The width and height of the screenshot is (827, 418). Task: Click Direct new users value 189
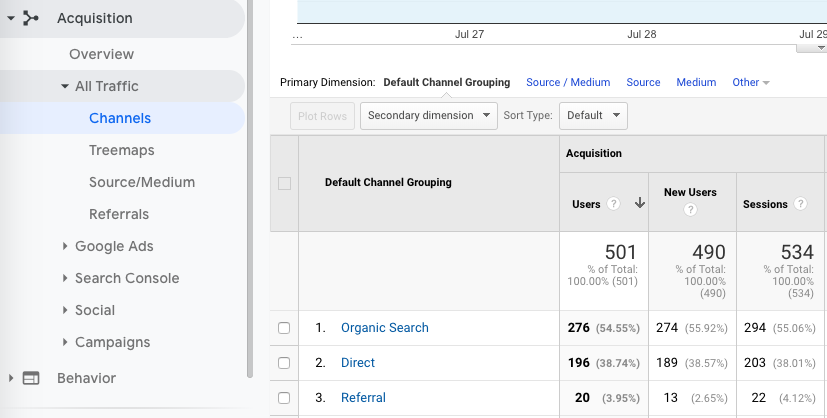(667, 363)
